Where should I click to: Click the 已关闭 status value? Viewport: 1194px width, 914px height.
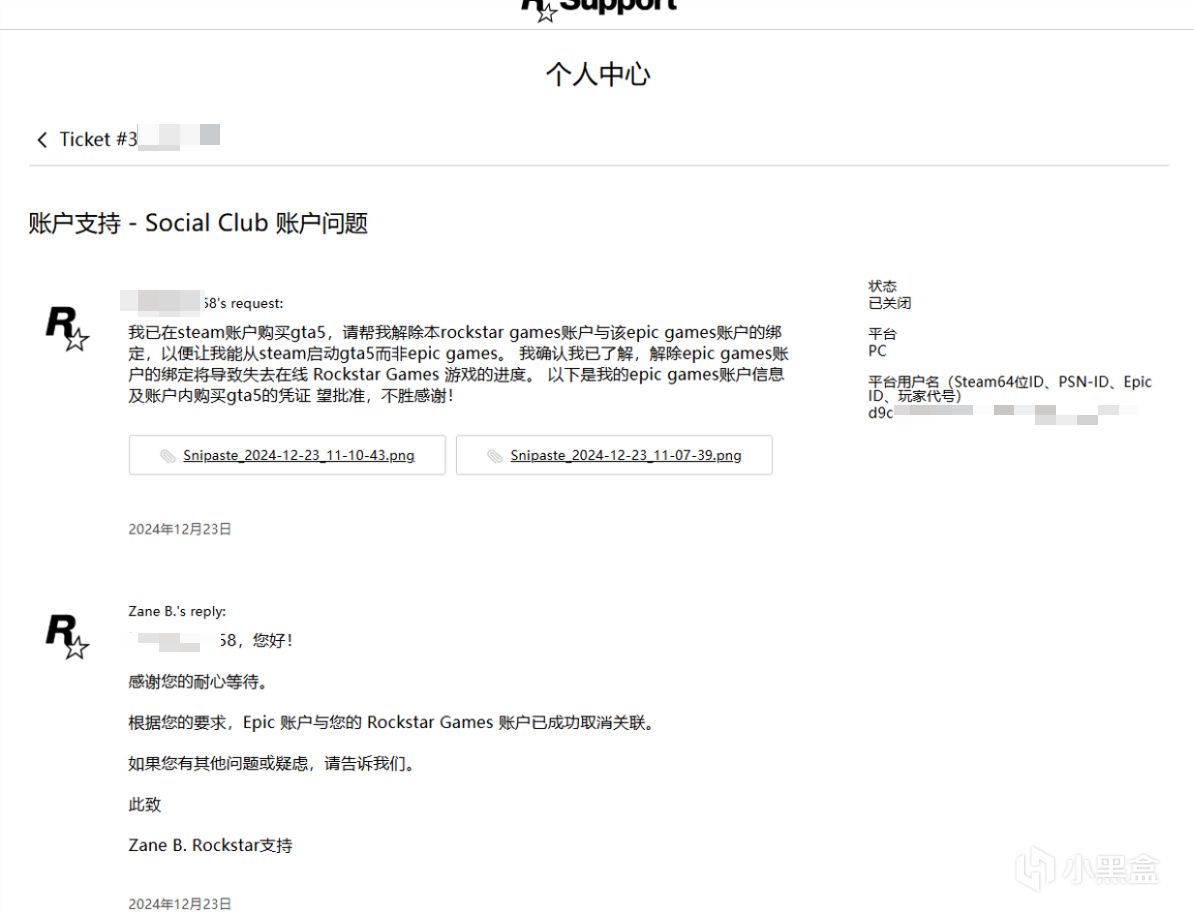pyautogui.click(x=889, y=303)
